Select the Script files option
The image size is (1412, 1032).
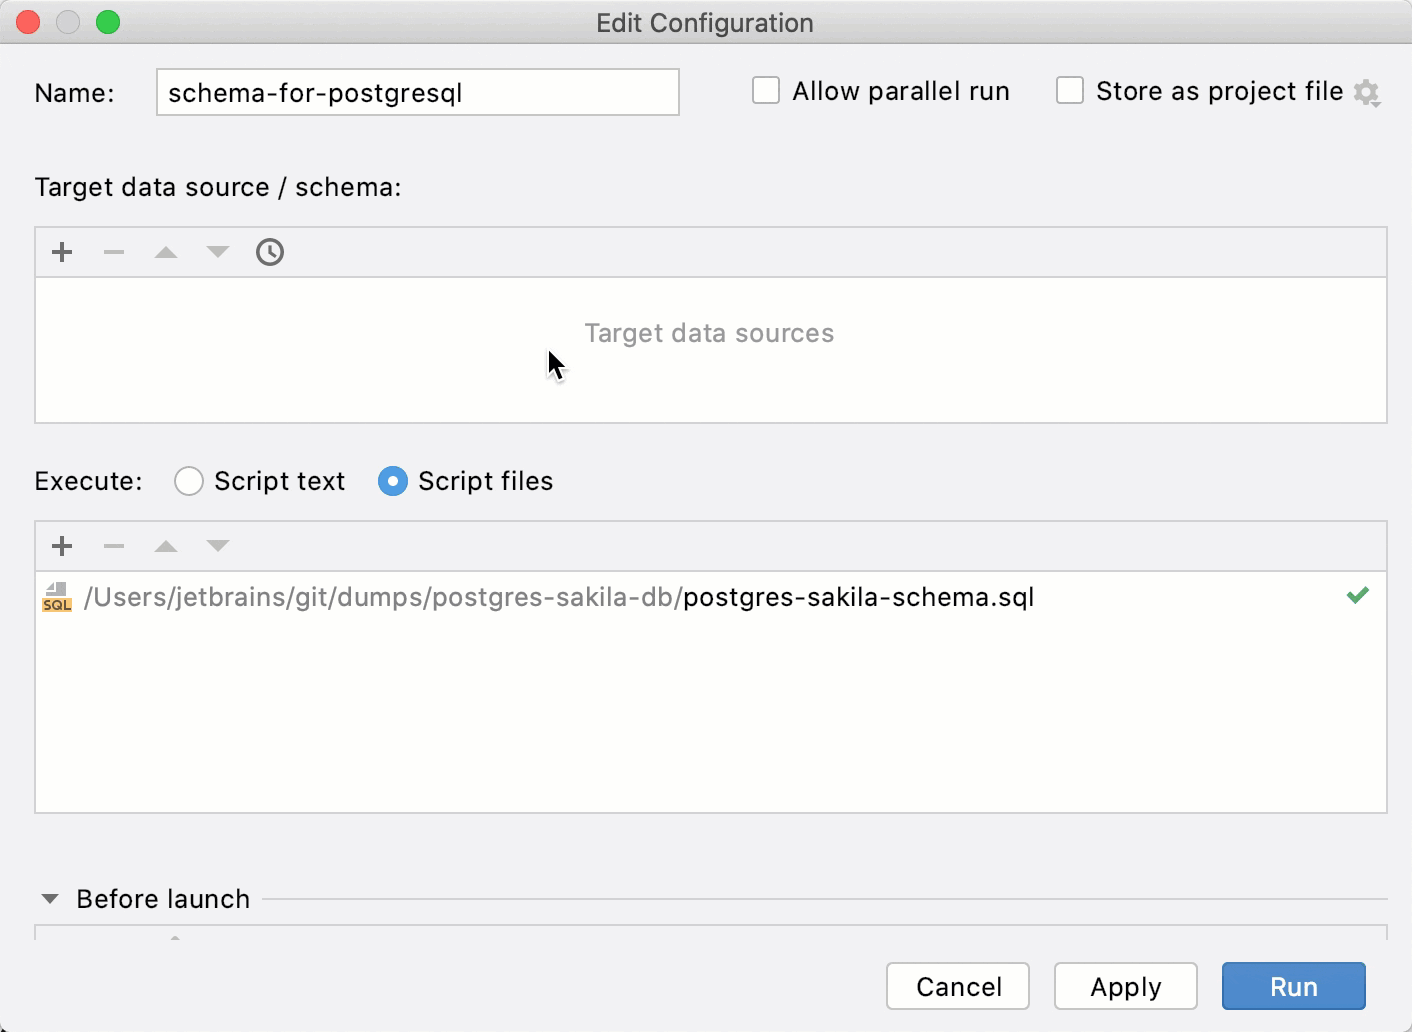click(x=393, y=481)
